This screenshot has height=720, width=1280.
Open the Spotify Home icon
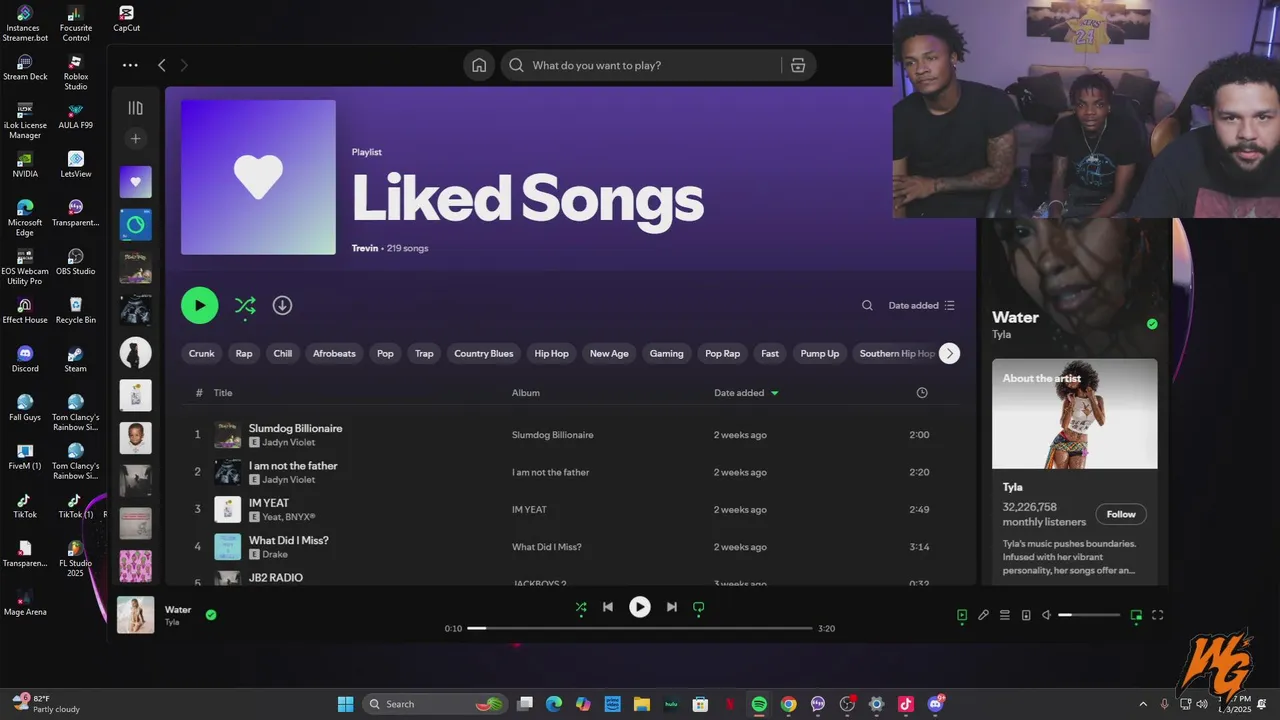tap(479, 65)
